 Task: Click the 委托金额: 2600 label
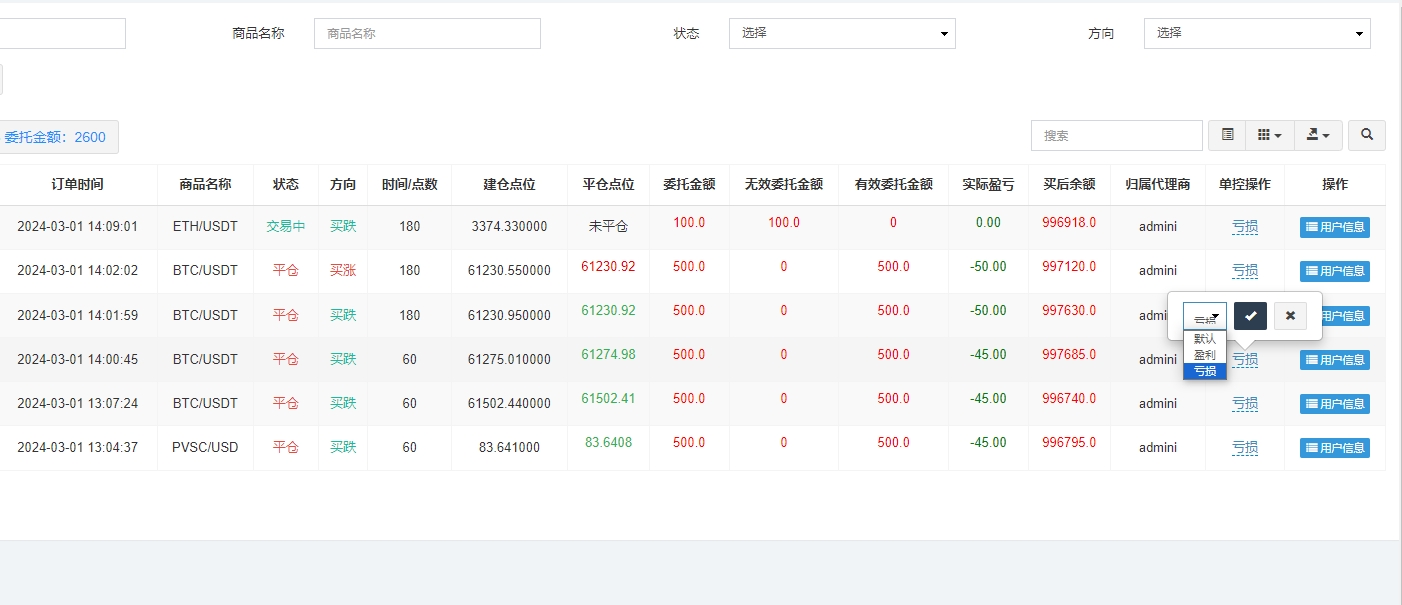click(x=55, y=137)
